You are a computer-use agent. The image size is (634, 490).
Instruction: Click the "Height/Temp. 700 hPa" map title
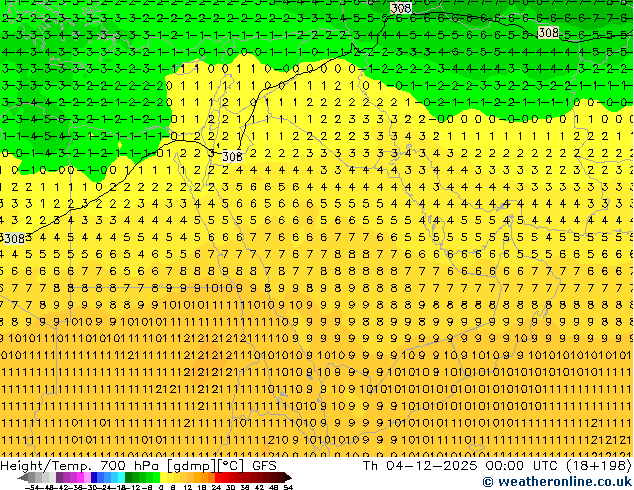[79, 466]
